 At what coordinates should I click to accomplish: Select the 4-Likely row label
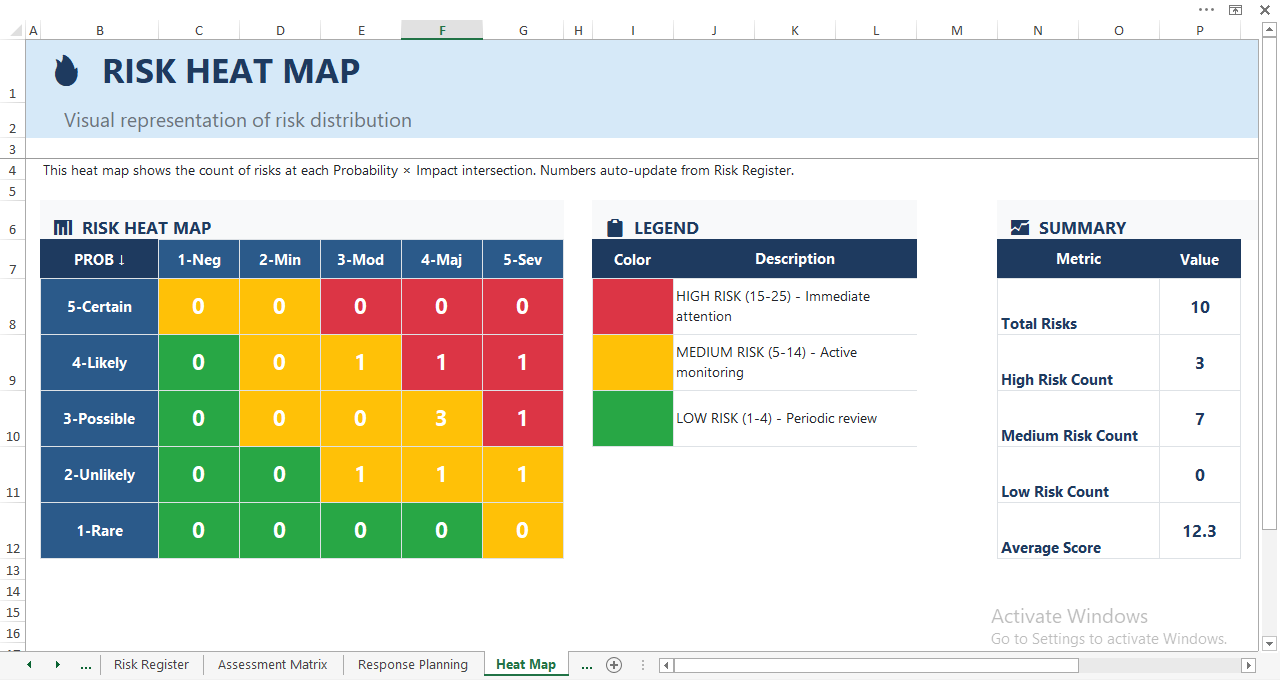tap(99, 363)
